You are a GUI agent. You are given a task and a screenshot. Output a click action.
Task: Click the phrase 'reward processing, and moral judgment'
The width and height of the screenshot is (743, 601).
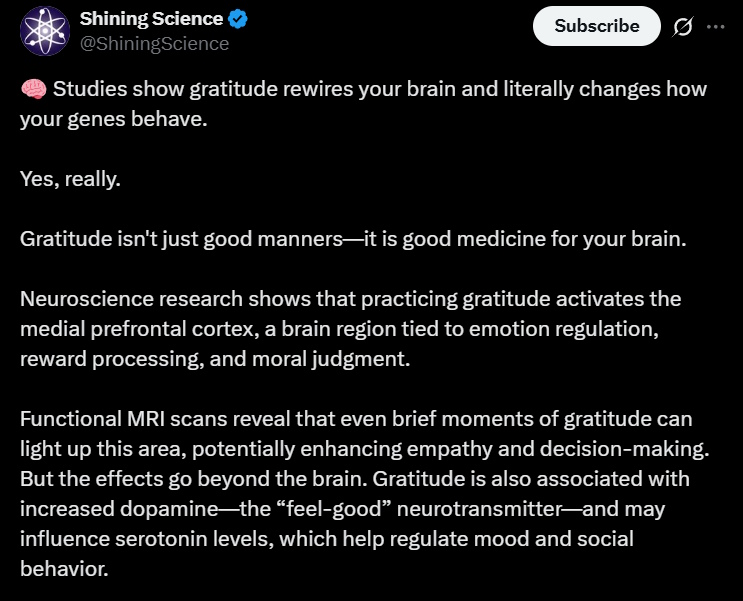[x=215, y=359]
